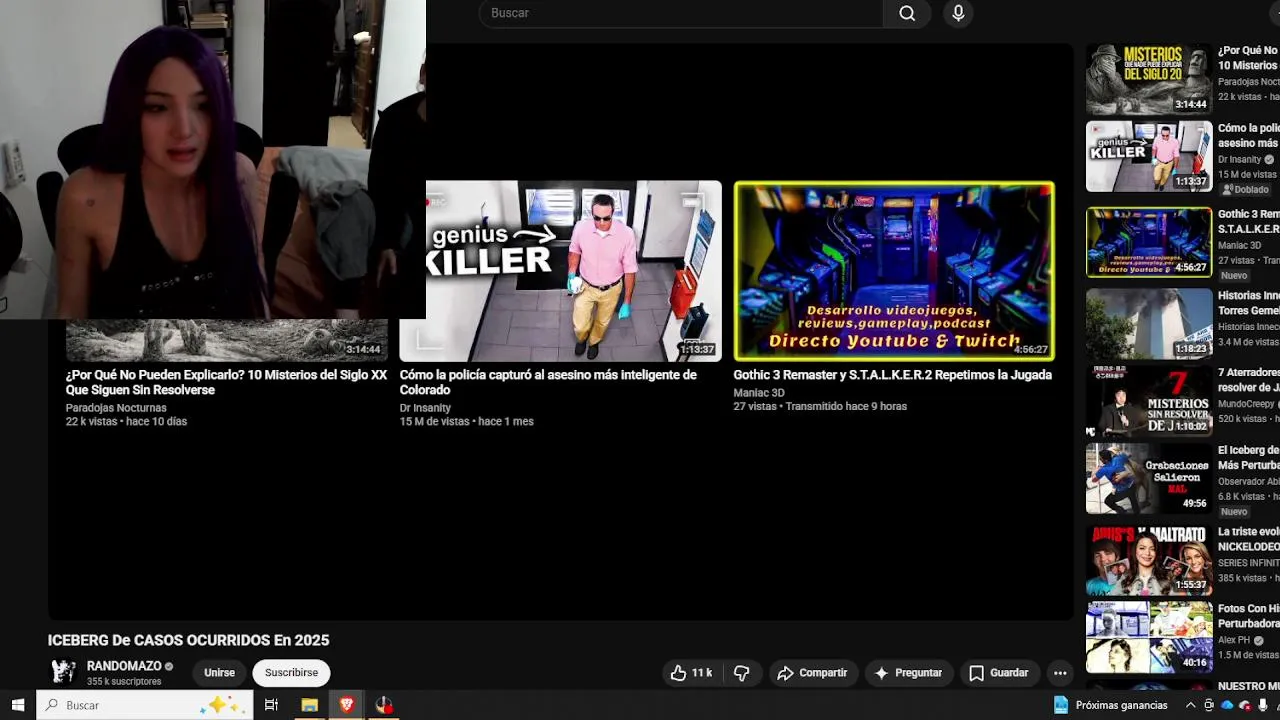The width and height of the screenshot is (1280, 720).
Task: Click the Windows taskbar Buscar search box
Action: click(x=144, y=705)
